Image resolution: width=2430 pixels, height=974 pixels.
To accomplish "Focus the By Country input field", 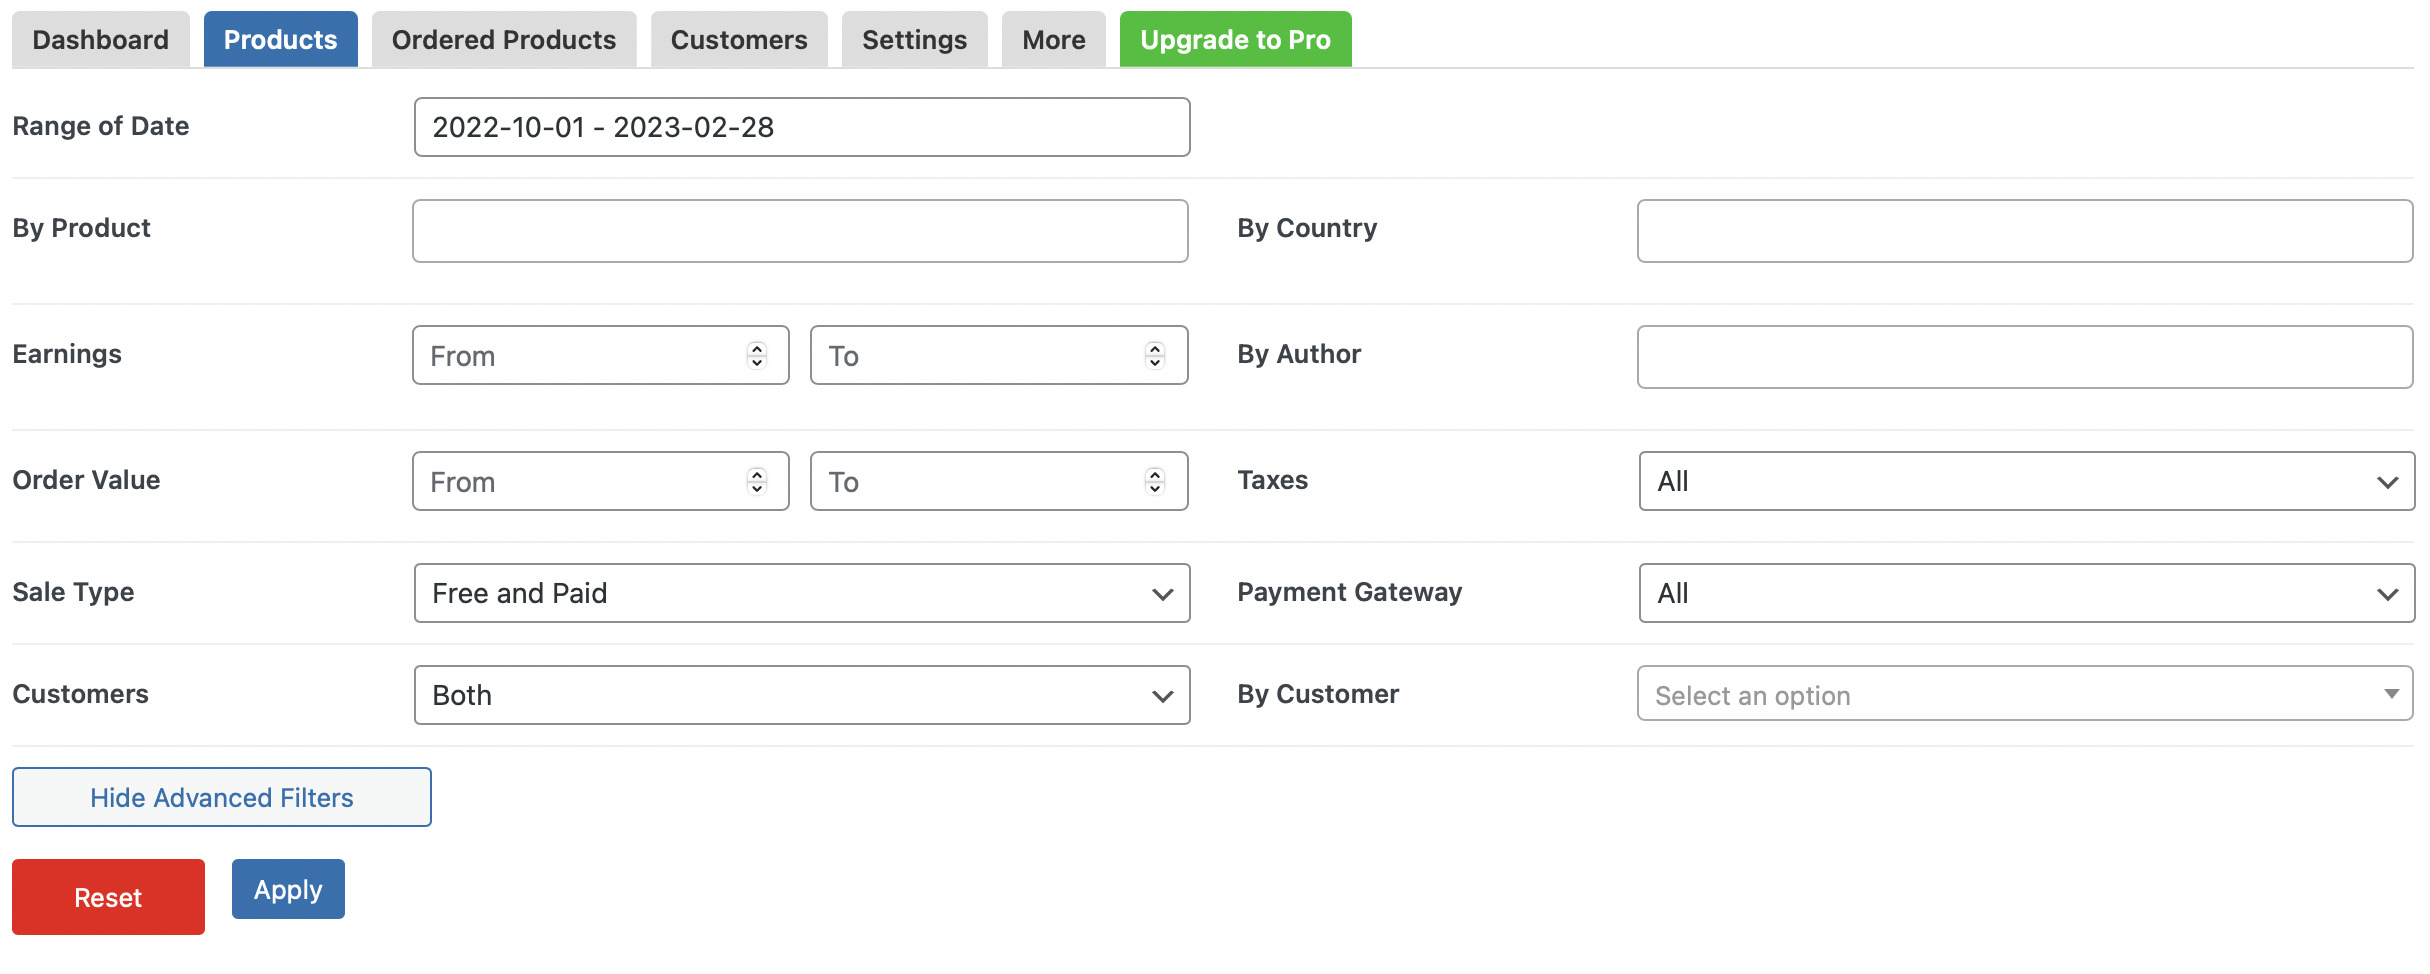I will click(2025, 231).
